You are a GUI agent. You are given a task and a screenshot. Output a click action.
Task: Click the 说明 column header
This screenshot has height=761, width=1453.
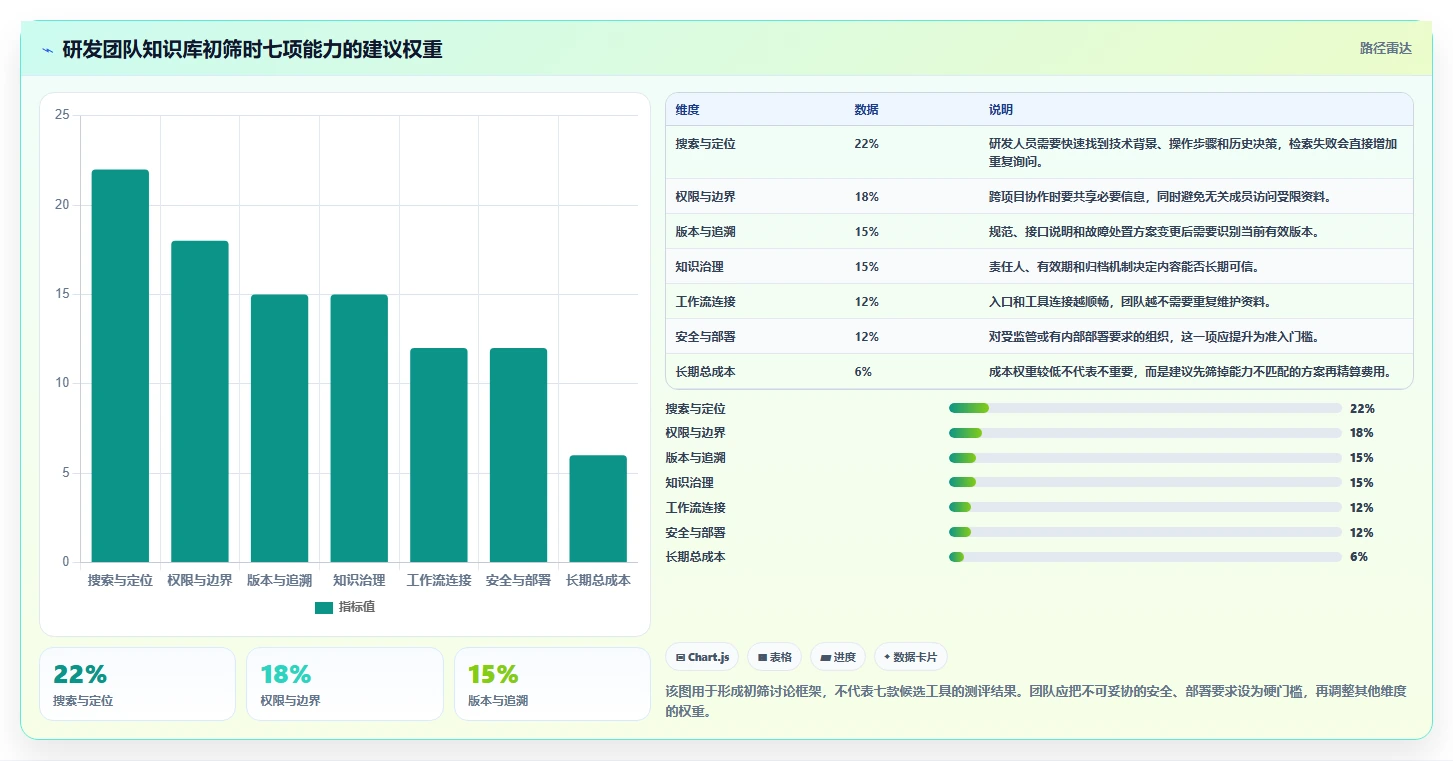pyautogui.click(x=1001, y=110)
